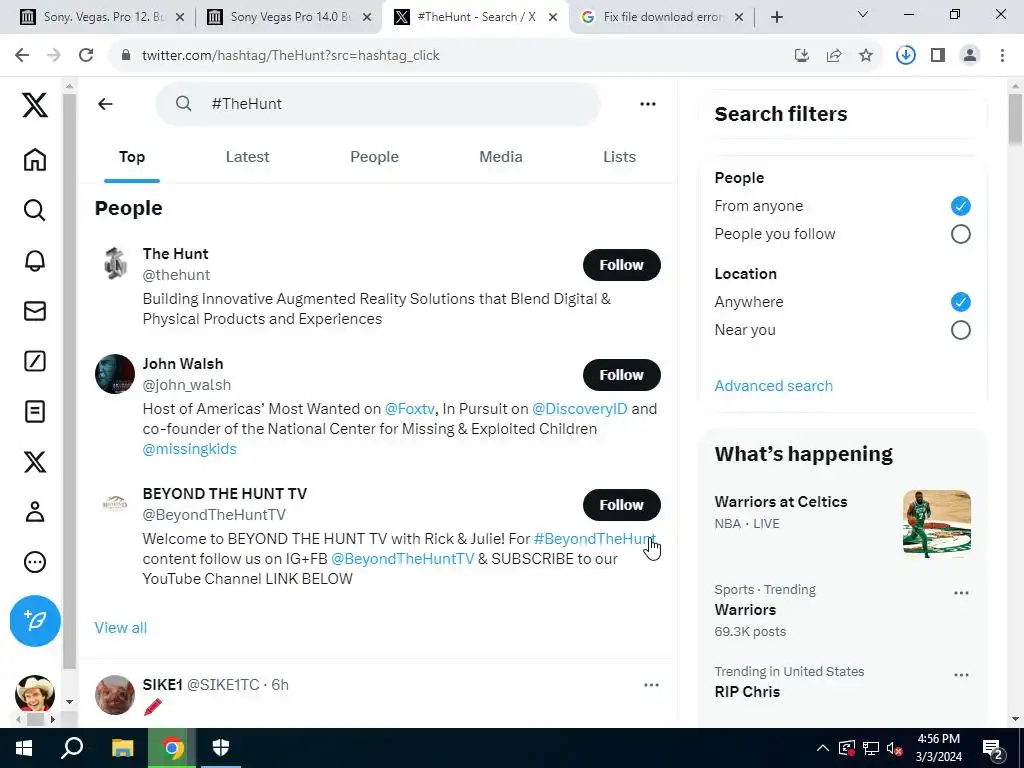Select Near you location radio option
Screen dimensions: 1024x768
pyautogui.click(x=961, y=330)
